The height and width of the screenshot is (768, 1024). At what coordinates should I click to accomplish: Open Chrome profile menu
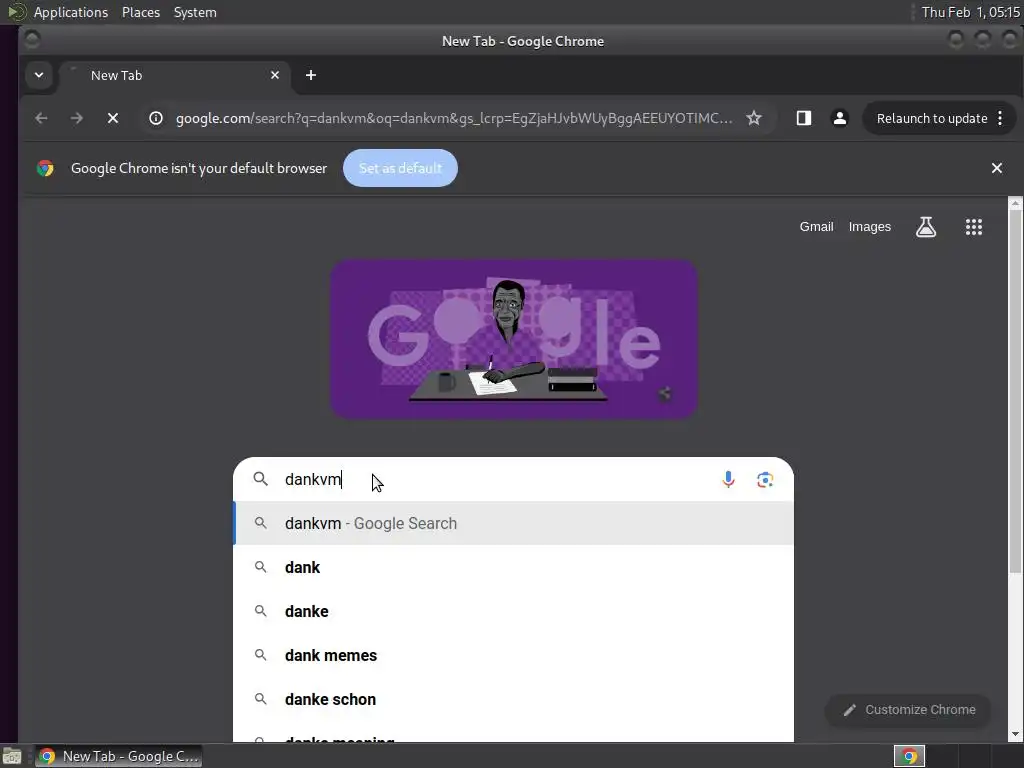(839, 118)
